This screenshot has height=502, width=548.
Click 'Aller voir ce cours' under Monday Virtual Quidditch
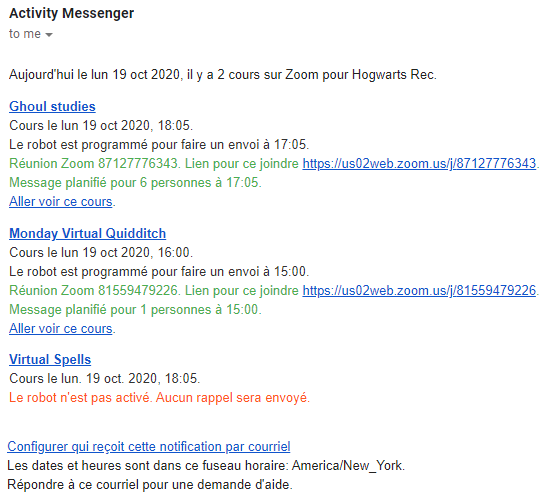pyautogui.click(x=61, y=329)
